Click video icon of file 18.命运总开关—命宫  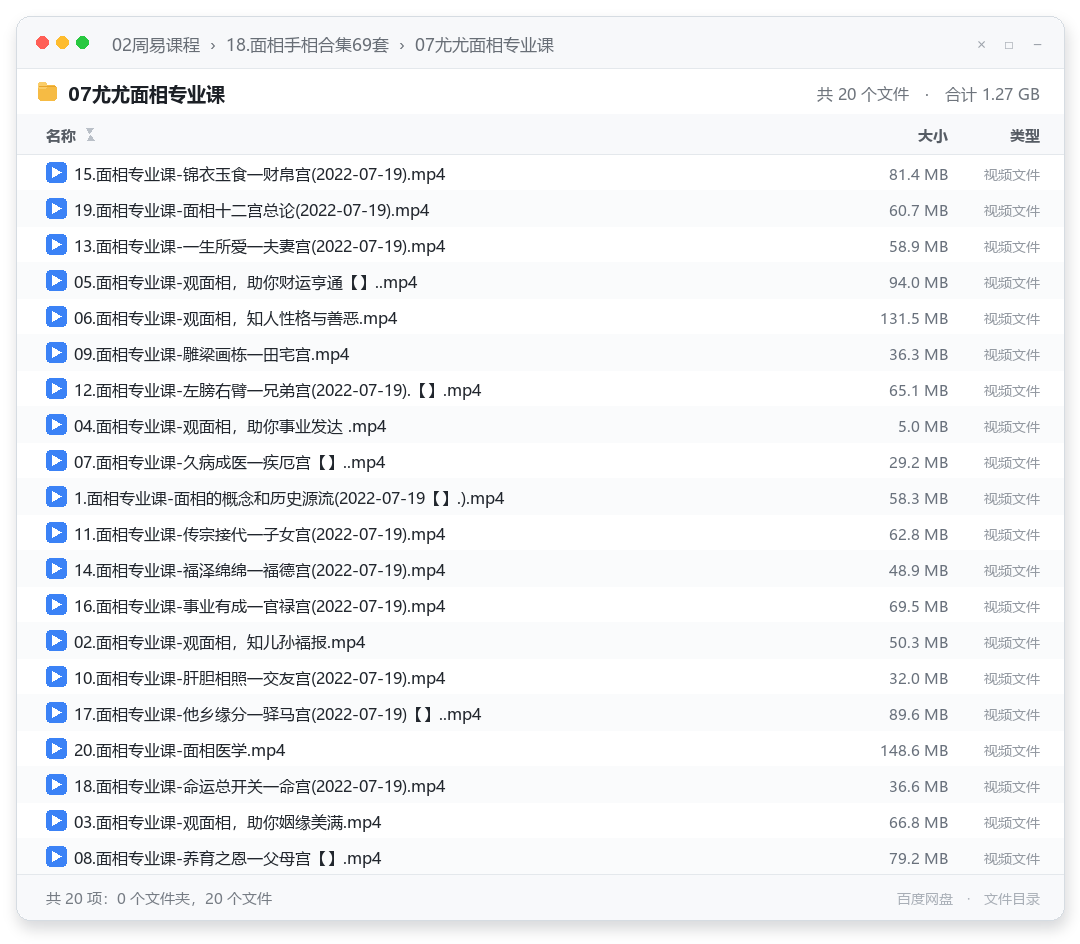(x=56, y=785)
